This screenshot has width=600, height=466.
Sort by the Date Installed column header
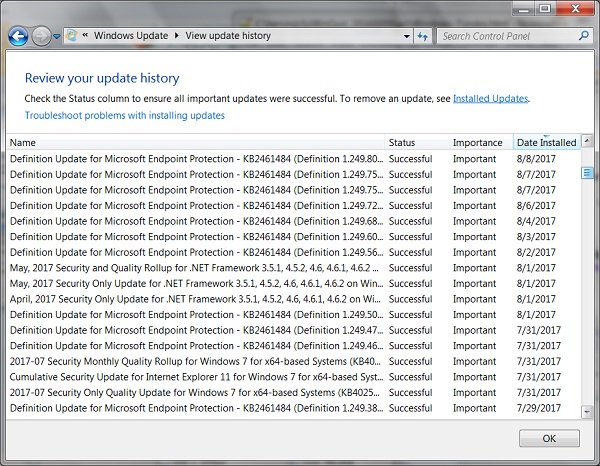point(547,142)
